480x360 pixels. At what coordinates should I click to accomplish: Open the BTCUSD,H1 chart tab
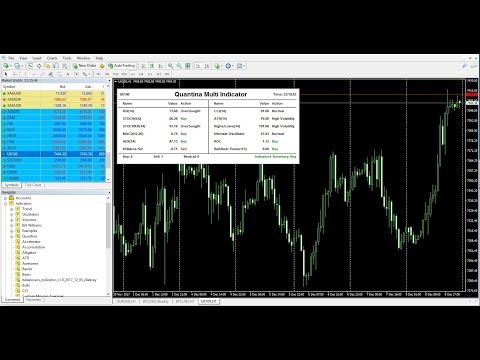tap(185, 301)
